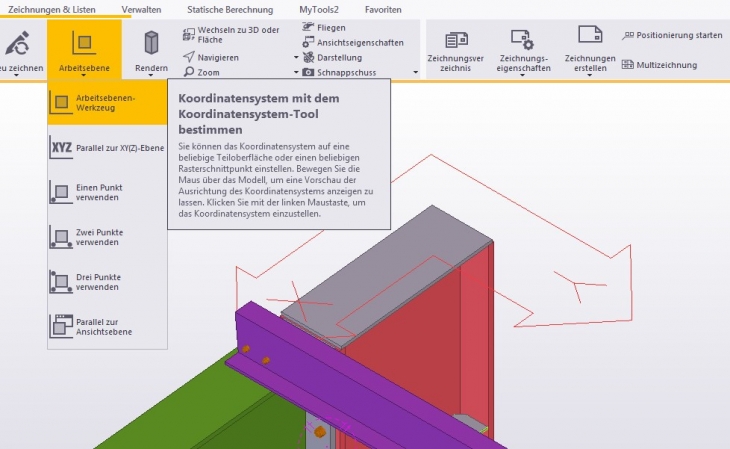The height and width of the screenshot is (449, 730).
Task: Click Parallel zur Ansichtsebene icon
Action: (61, 327)
